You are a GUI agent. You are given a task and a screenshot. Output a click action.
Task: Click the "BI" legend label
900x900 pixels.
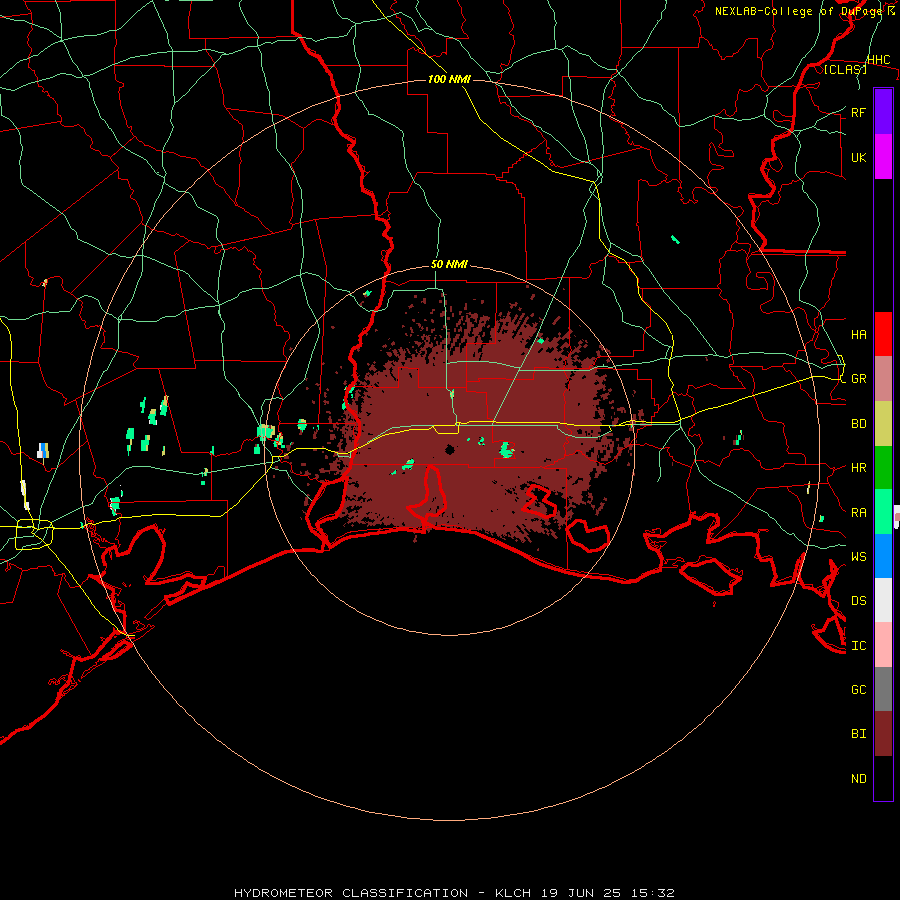[x=859, y=734]
